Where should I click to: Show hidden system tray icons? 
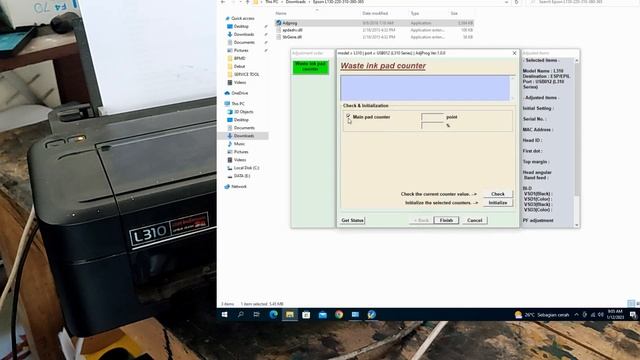coord(576,315)
